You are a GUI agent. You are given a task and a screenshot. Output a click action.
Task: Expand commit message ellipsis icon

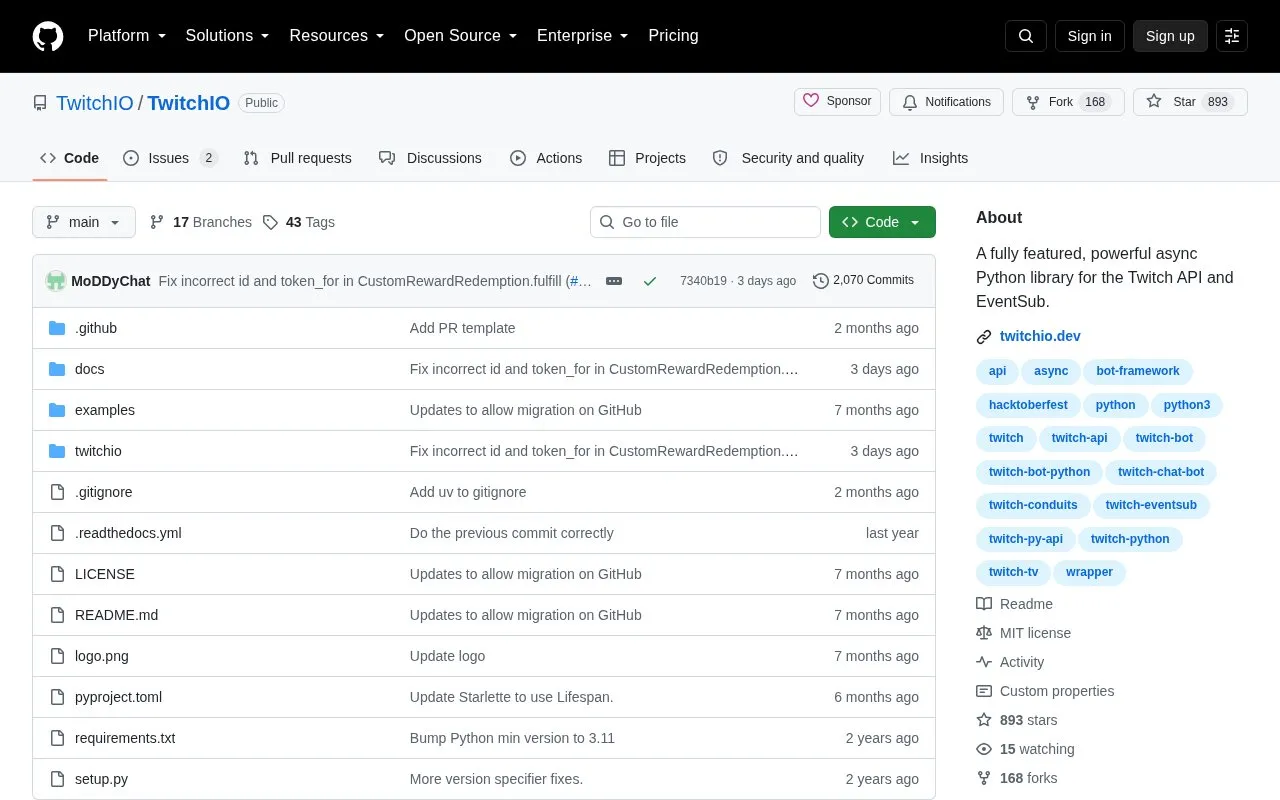click(x=614, y=281)
